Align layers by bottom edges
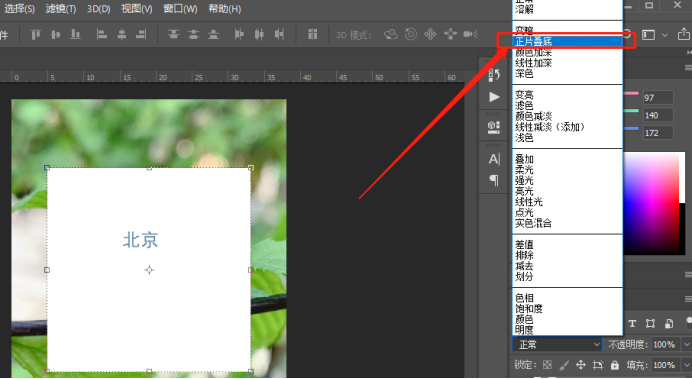Viewport: 692px width, 379px height. coord(76,34)
